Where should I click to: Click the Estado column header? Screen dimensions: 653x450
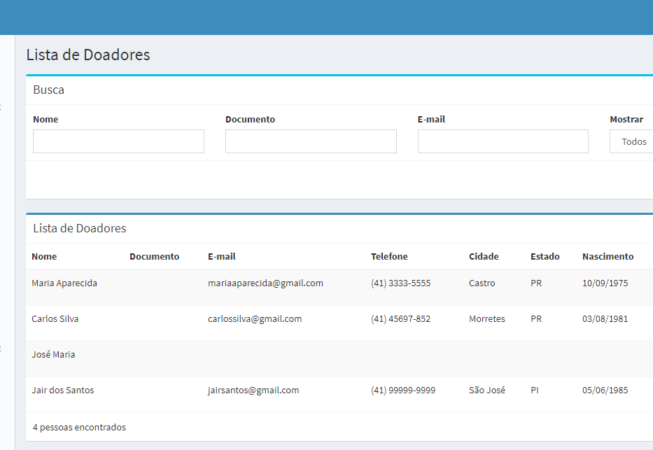pos(545,257)
